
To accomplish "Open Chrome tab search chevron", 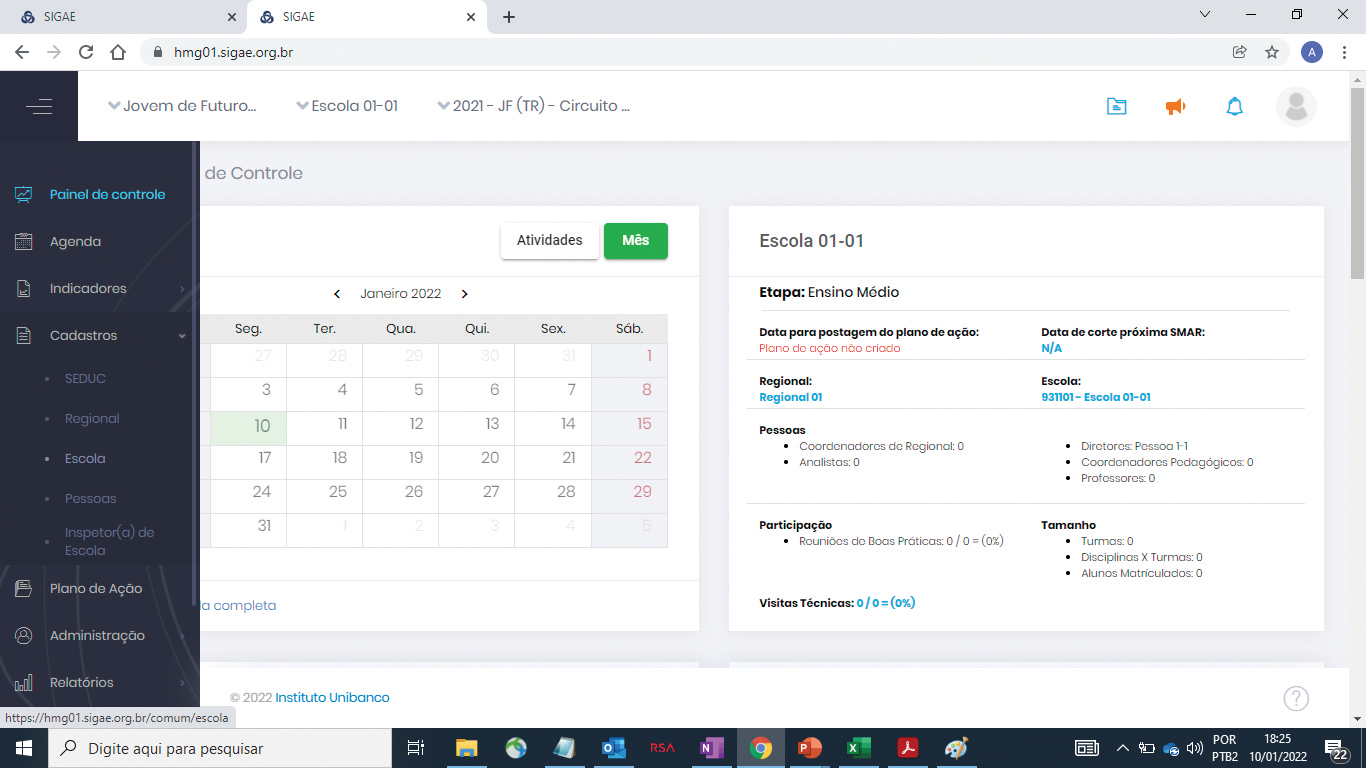I will [1205, 15].
